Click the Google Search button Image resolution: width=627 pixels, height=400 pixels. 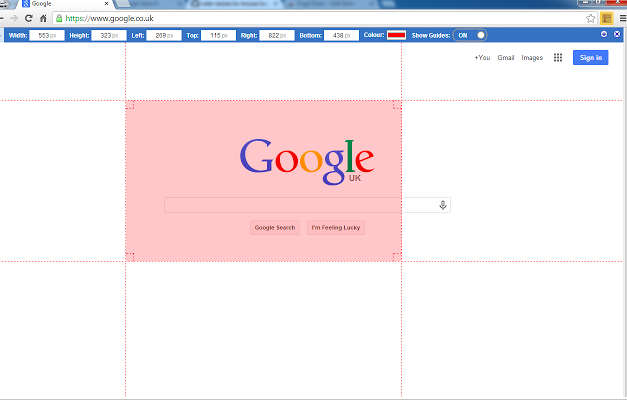[275, 228]
